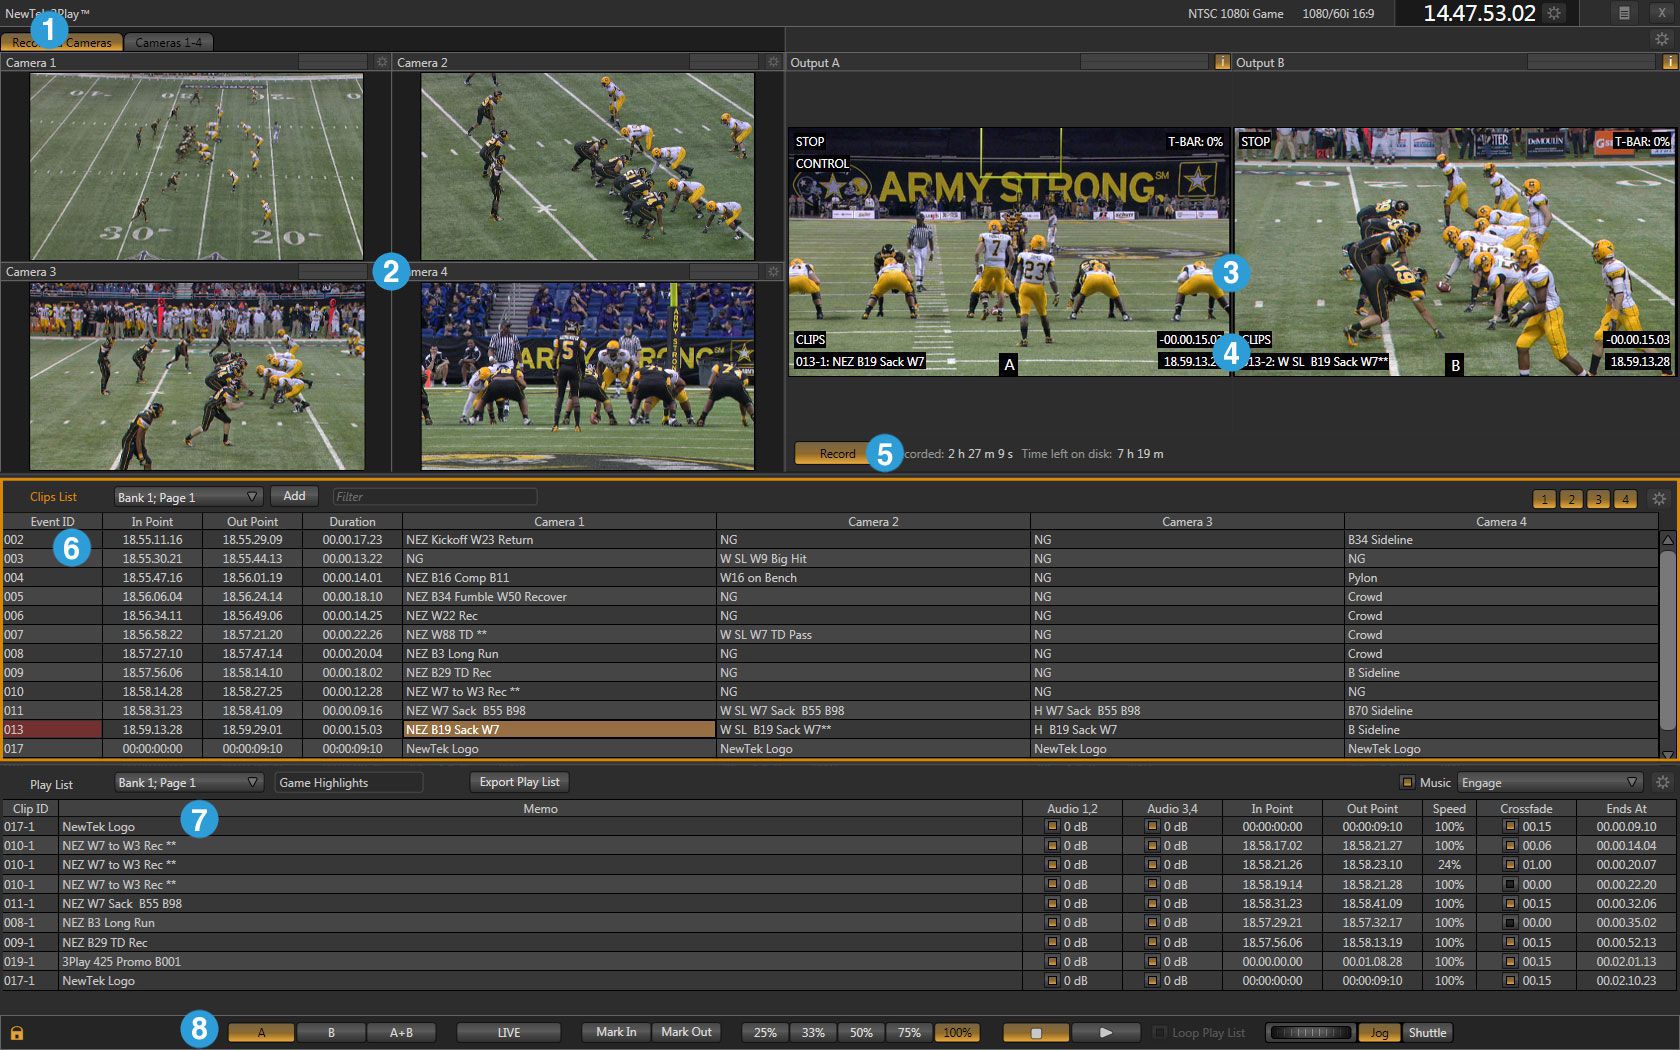This screenshot has height=1050, width=1680.
Task: Open the Camera 1 configuration gear
Action: [x=382, y=62]
